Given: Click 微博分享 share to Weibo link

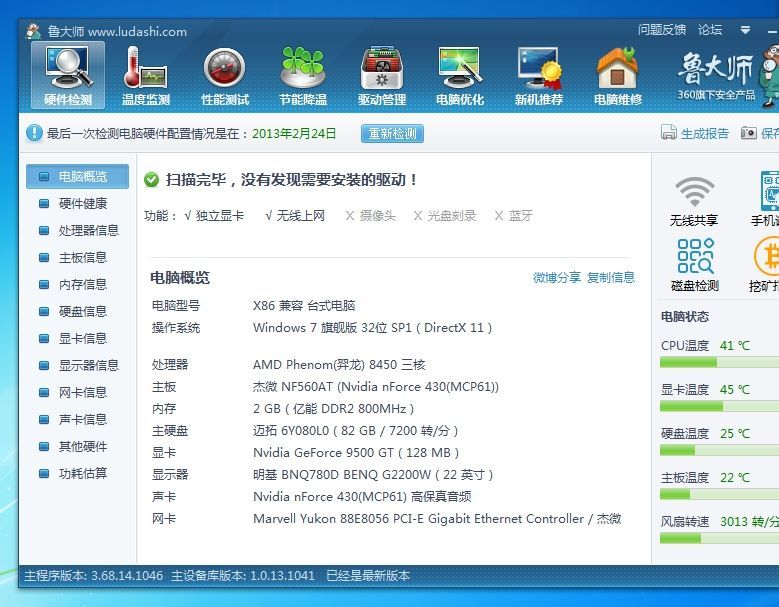Looking at the screenshot, I should (557, 277).
